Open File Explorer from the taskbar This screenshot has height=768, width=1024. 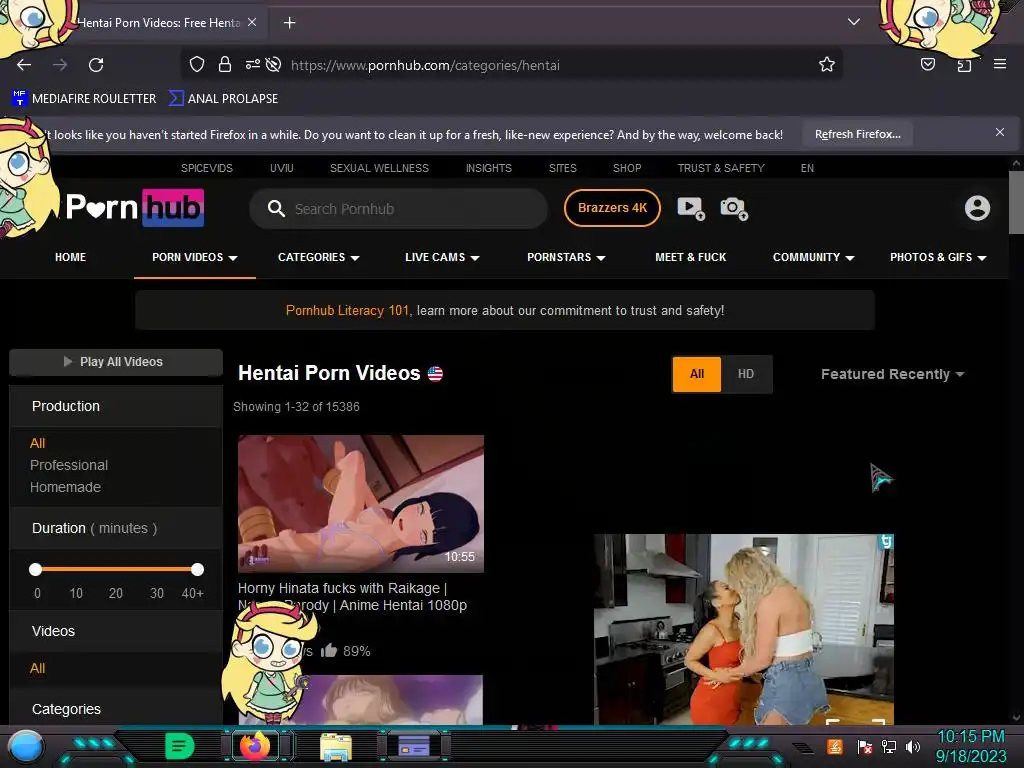[x=336, y=747]
